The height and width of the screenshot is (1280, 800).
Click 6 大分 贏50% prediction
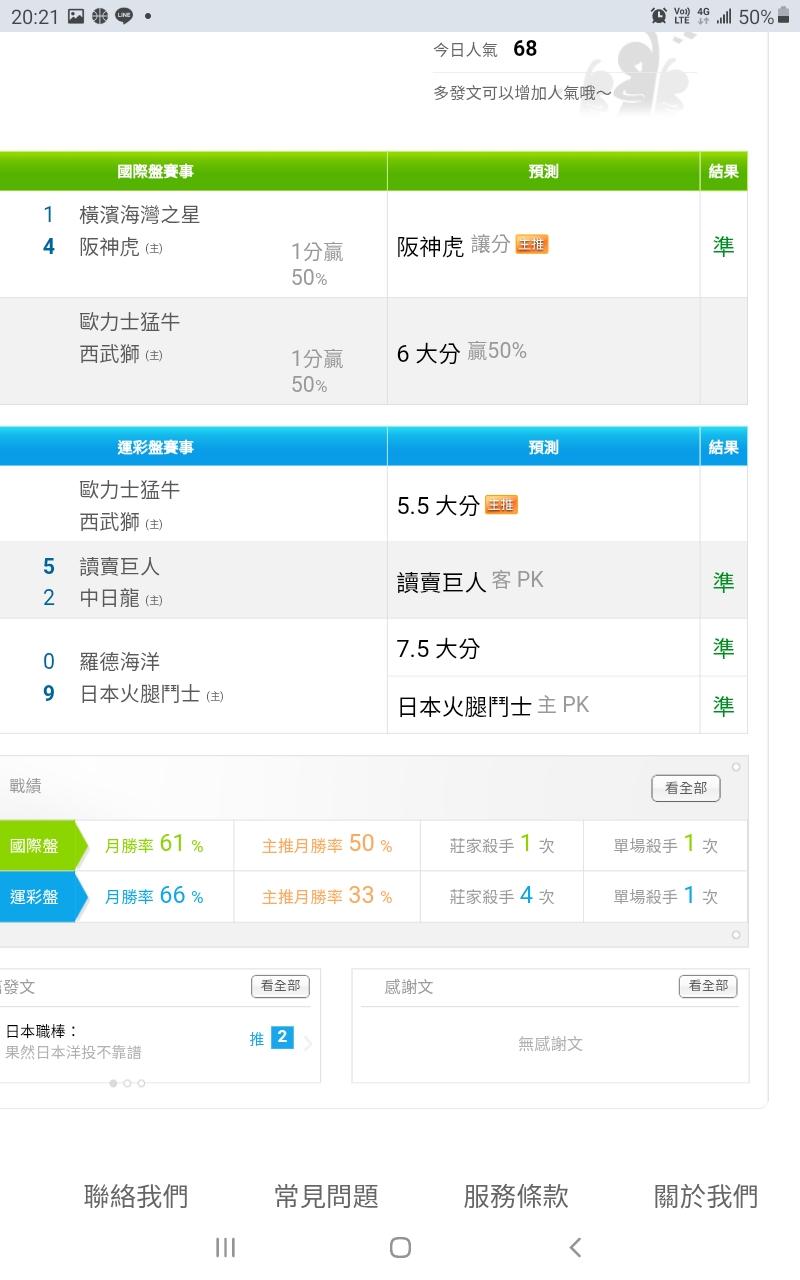[x=462, y=352]
